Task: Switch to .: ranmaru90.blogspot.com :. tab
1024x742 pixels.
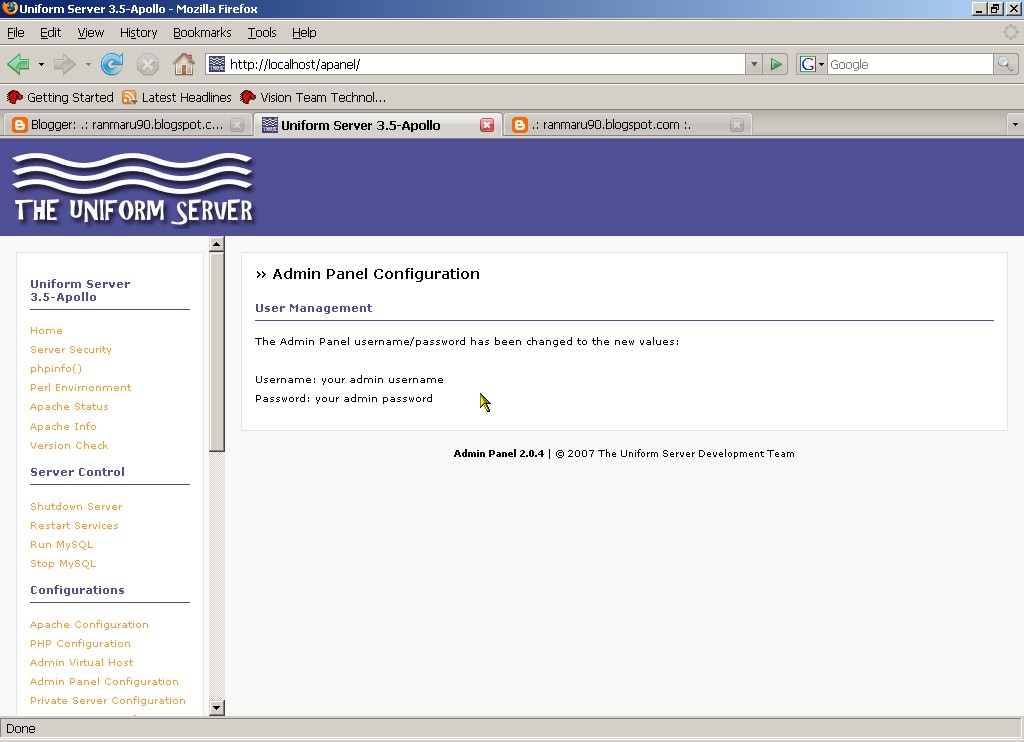Action: (x=627, y=125)
